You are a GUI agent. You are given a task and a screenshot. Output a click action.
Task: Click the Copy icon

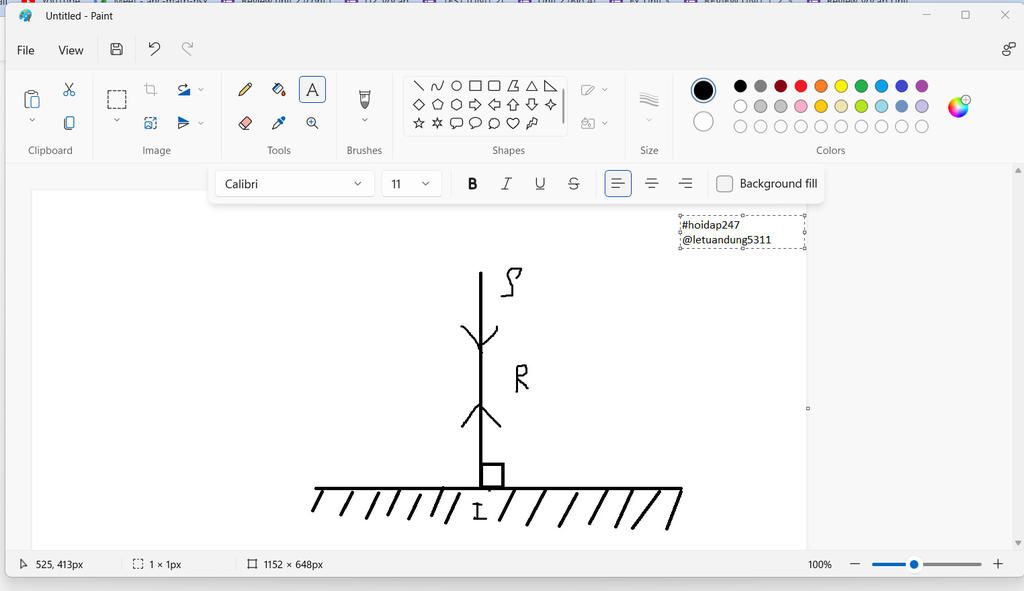click(69, 123)
